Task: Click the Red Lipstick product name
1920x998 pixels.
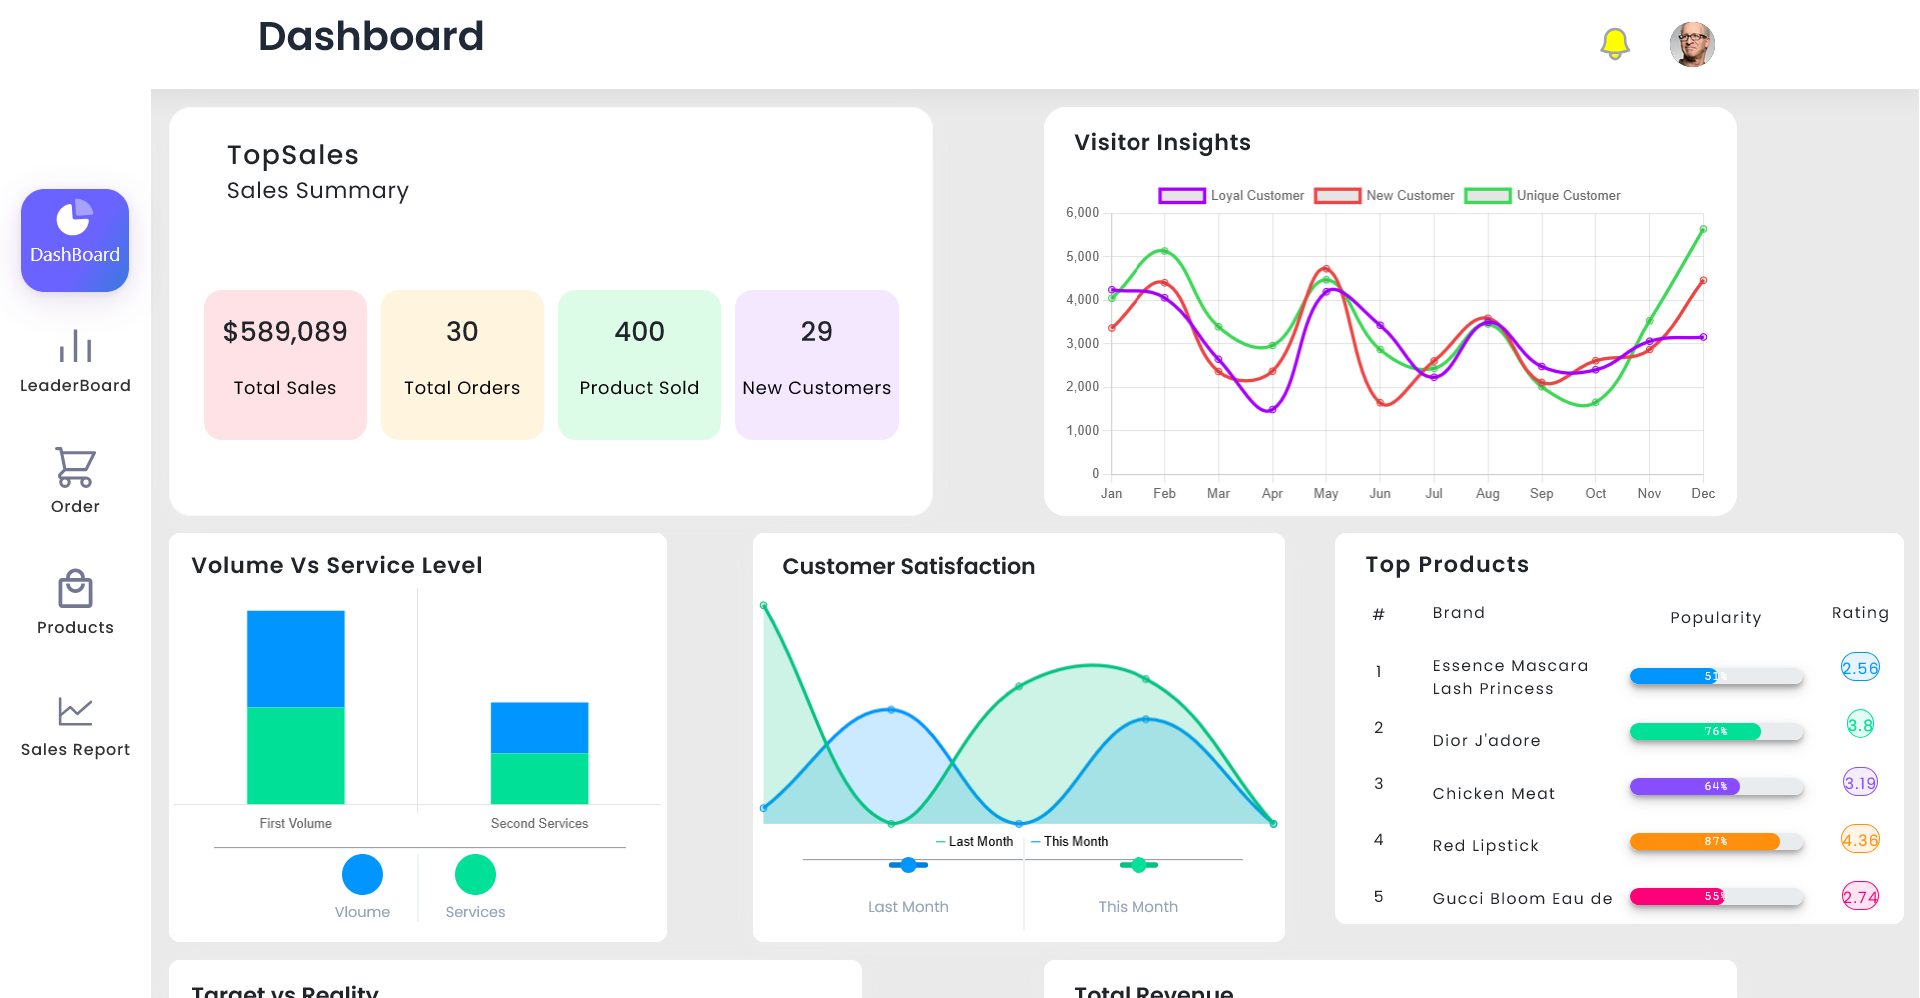Action: pos(1485,846)
